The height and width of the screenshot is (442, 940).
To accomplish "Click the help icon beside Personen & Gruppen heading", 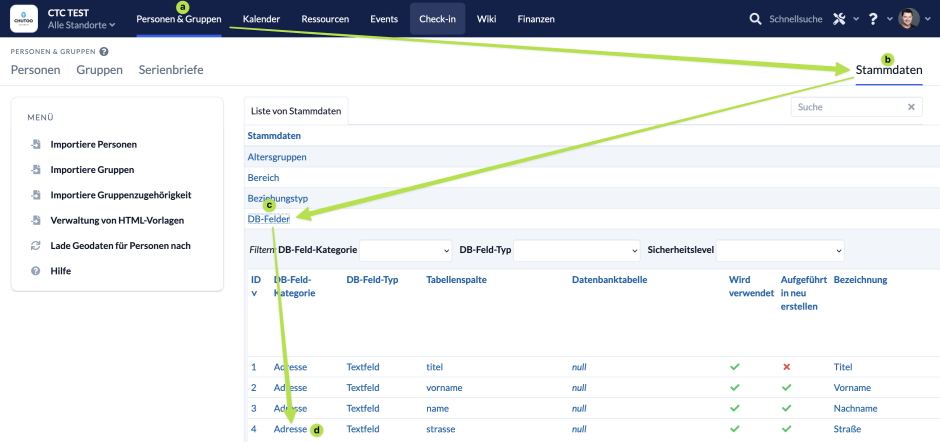I will click(x=104, y=52).
